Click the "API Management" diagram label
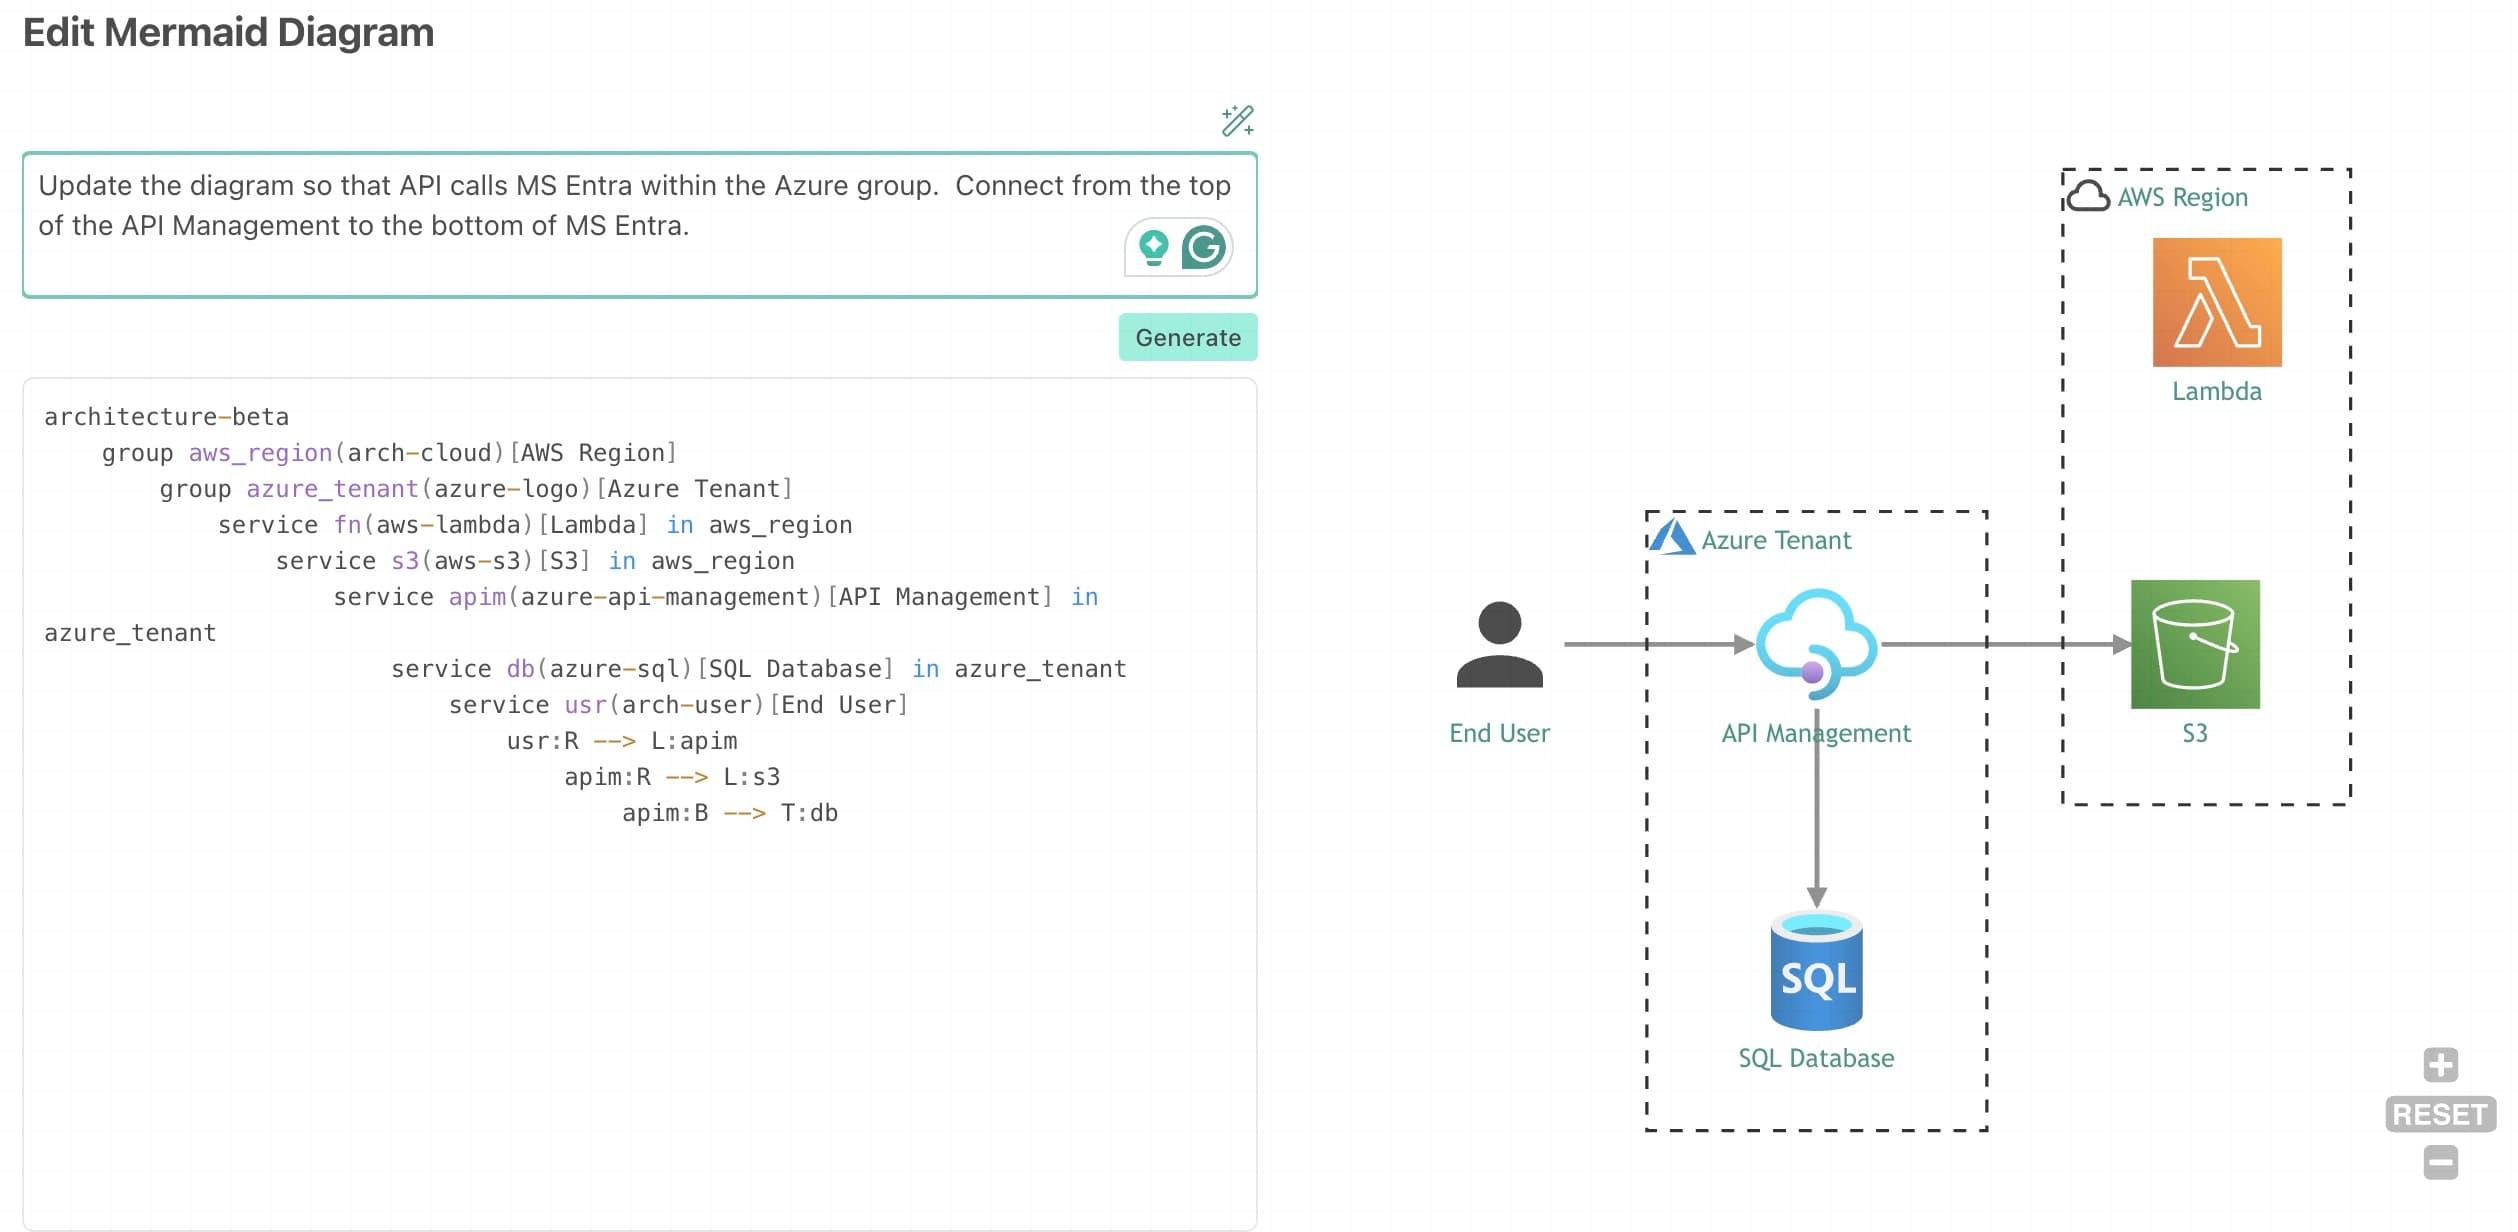The width and height of the screenshot is (2518, 1232). click(1816, 733)
